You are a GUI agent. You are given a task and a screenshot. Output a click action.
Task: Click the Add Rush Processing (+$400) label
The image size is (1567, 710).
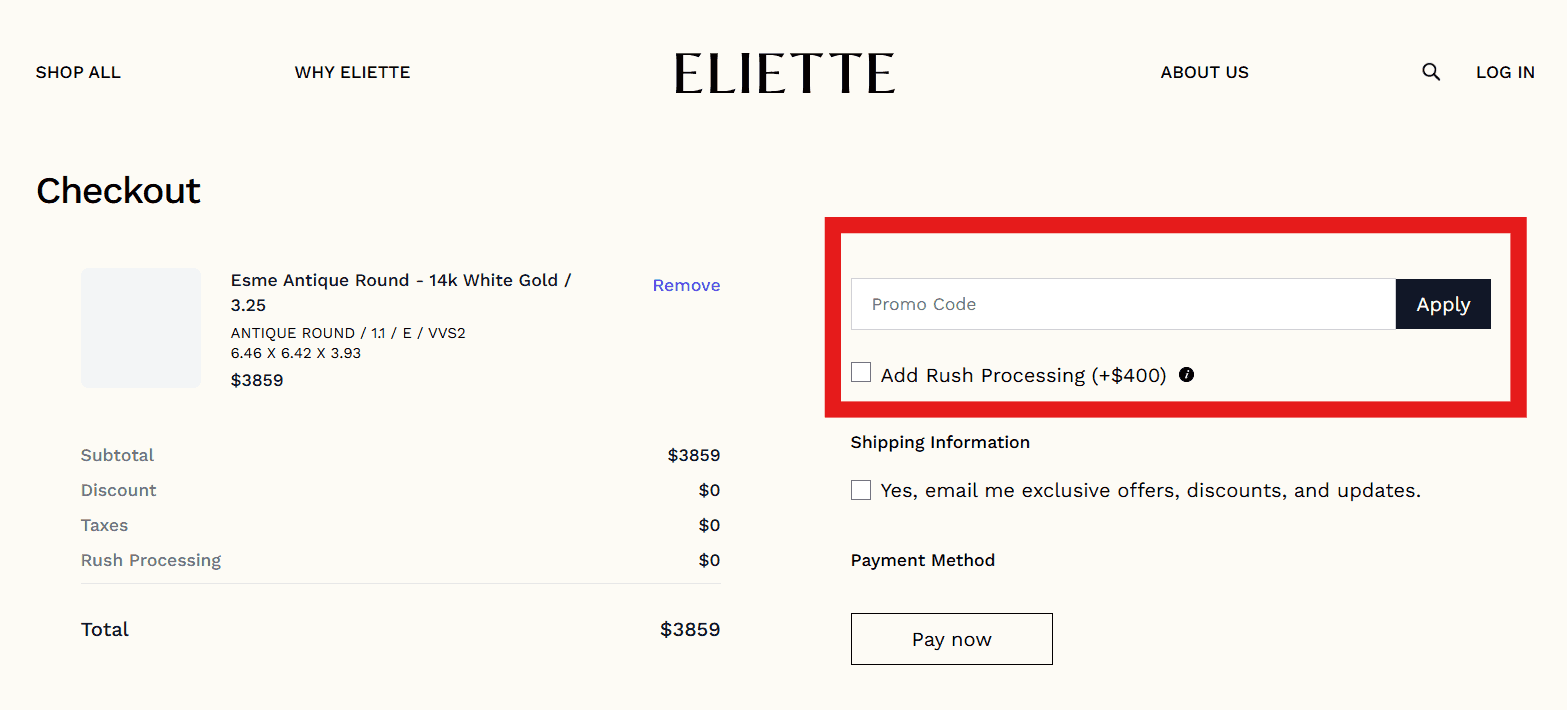[1023, 375]
